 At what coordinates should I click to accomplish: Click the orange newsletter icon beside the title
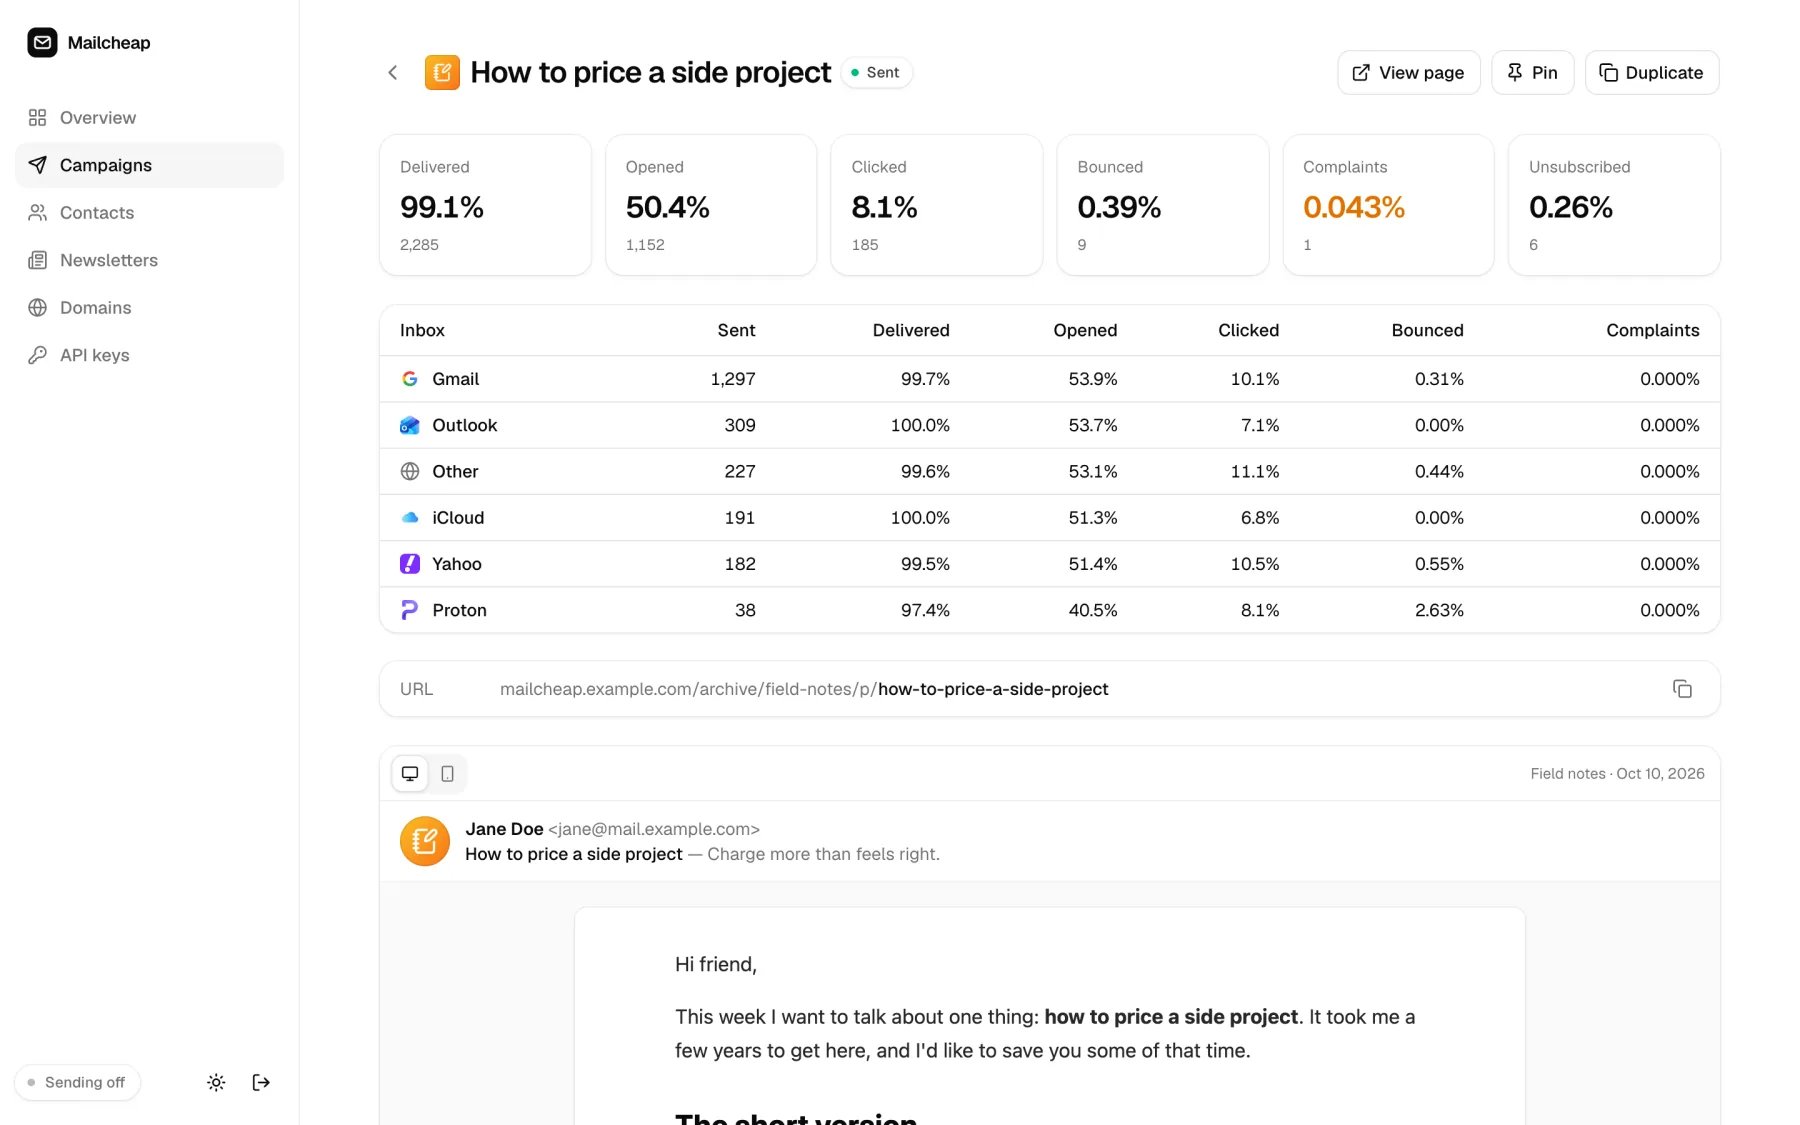(442, 72)
